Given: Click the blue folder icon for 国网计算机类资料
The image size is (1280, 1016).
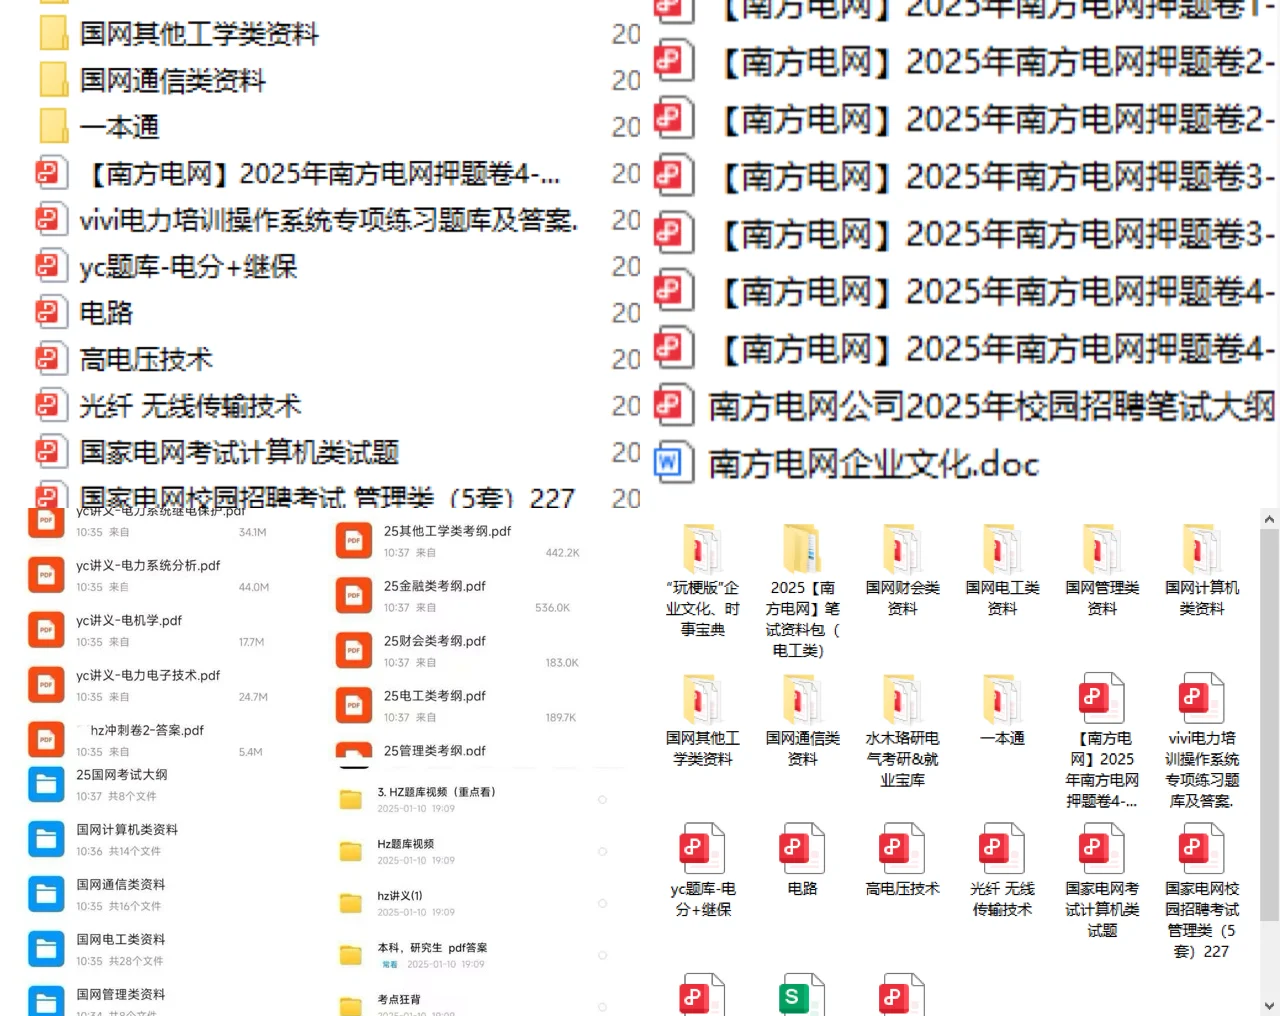Looking at the screenshot, I should coord(46,840).
